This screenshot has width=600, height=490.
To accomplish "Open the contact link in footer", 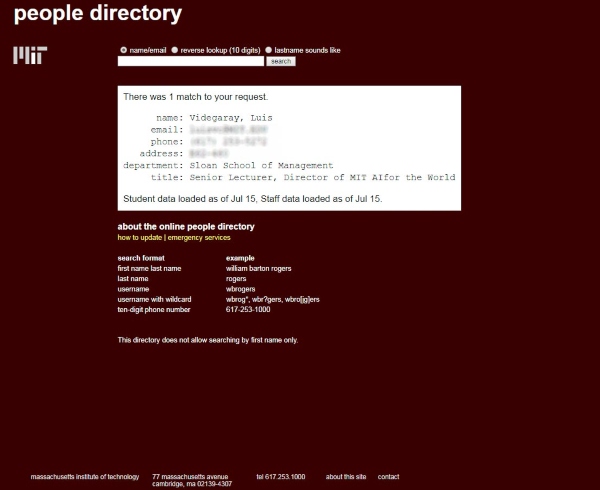I will click(x=388, y=477).
